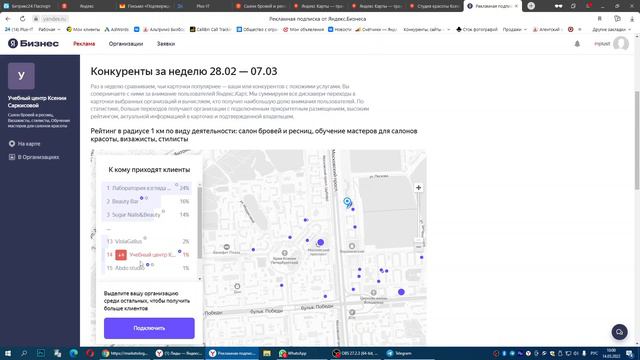The image size is (640, 360).
Task: Switch to the Plus-IT browser tab
Action: pyautogui.click(x=203, y=6)
